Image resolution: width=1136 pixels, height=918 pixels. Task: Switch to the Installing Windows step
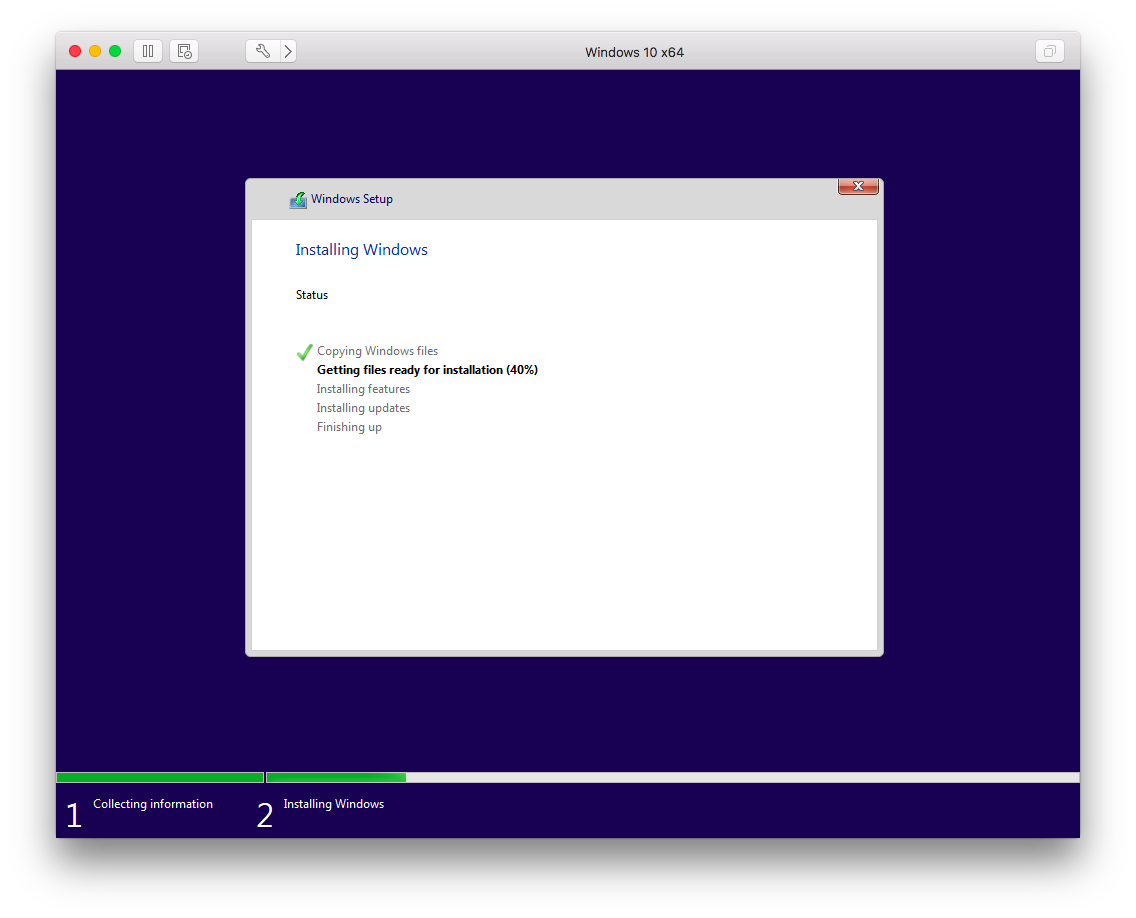(333, 804)
